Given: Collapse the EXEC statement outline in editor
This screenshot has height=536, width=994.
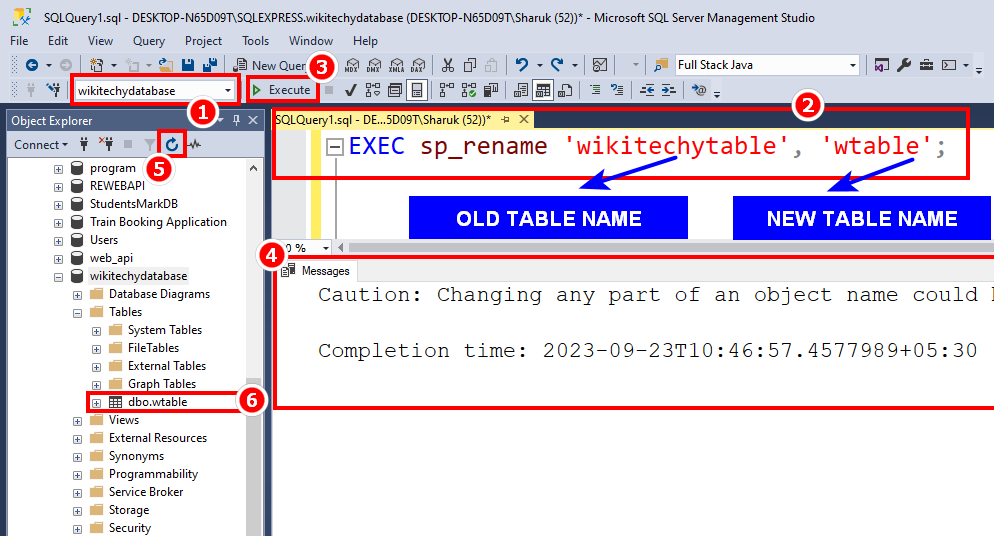Looking at the screenshot, I should [335, 147].
